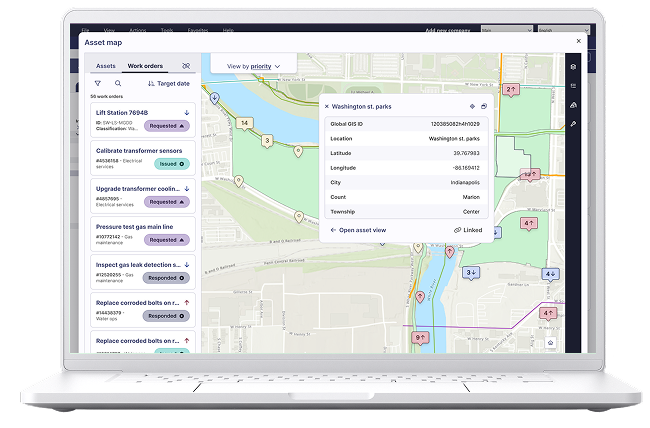Open the warning triangle icon in dark sidebar
The image size is (650, 428).
tap(573, 105)
